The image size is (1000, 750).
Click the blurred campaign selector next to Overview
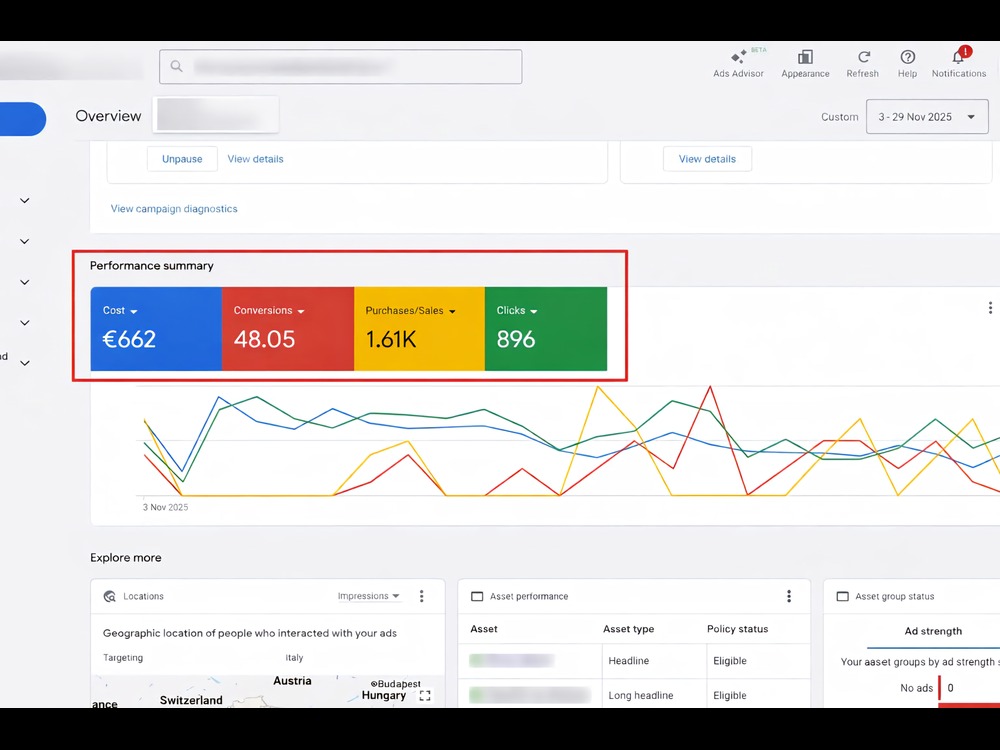[x=216, y=115]
